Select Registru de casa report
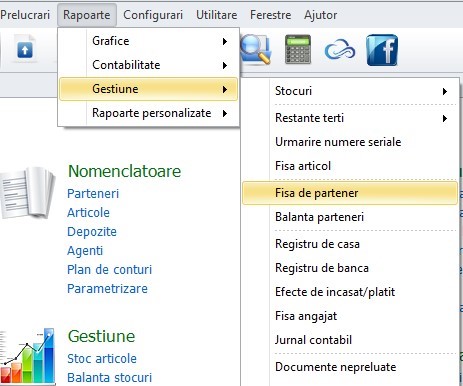The height and width of the screenshot is (386, 463). pyautogui.click(x=350, y=244)
